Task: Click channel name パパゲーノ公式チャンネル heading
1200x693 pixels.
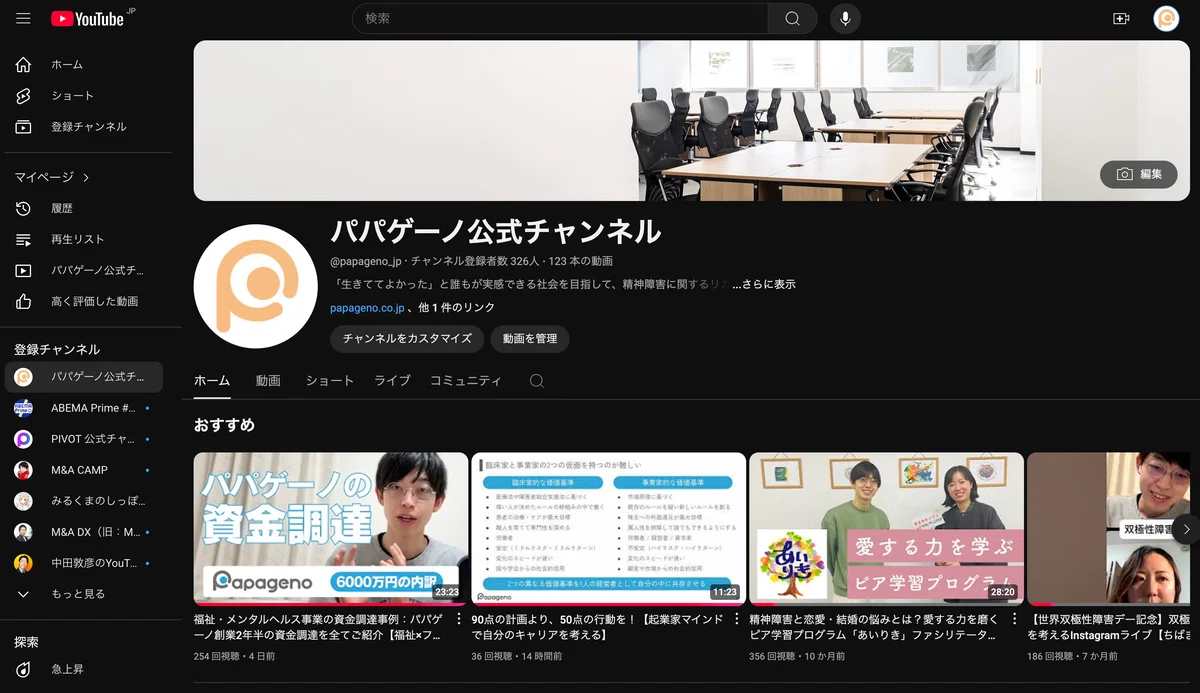Action: [x=496, y=231]
